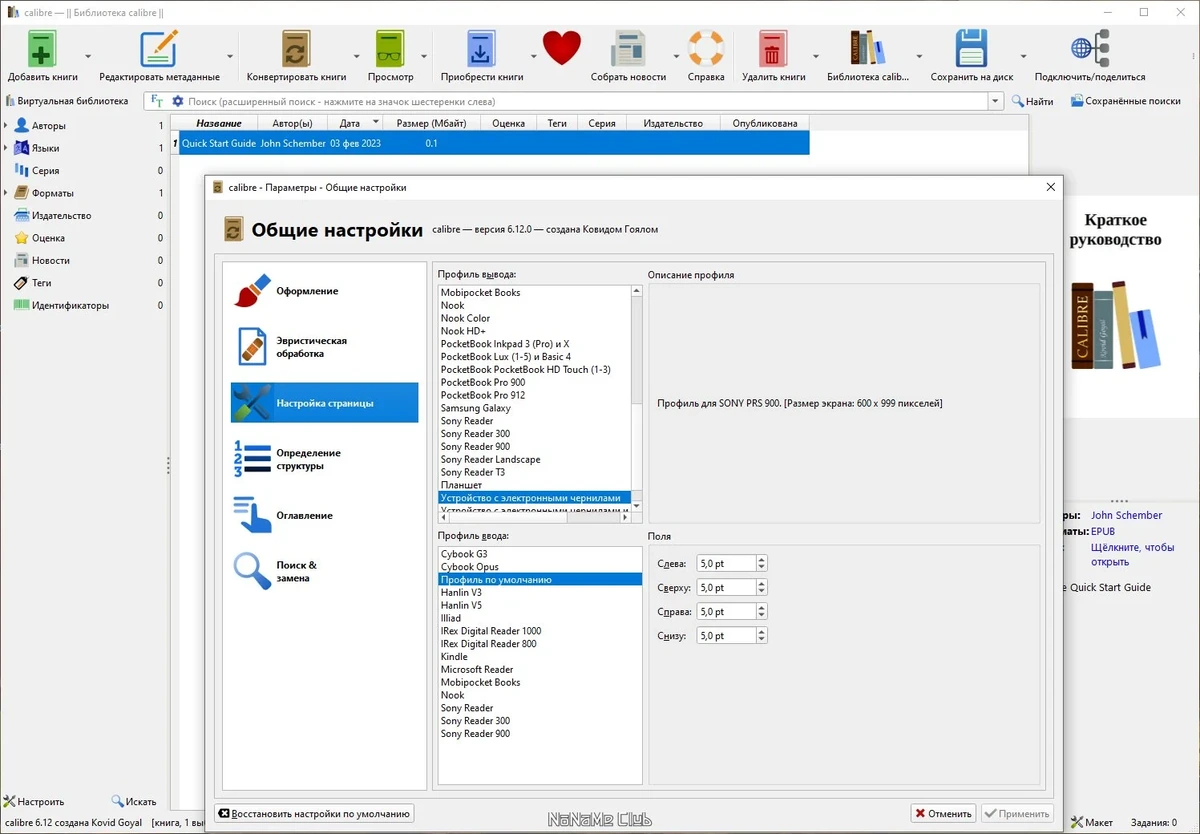
Task: Expand Языки in tag browser
Action: click(5, 148)
